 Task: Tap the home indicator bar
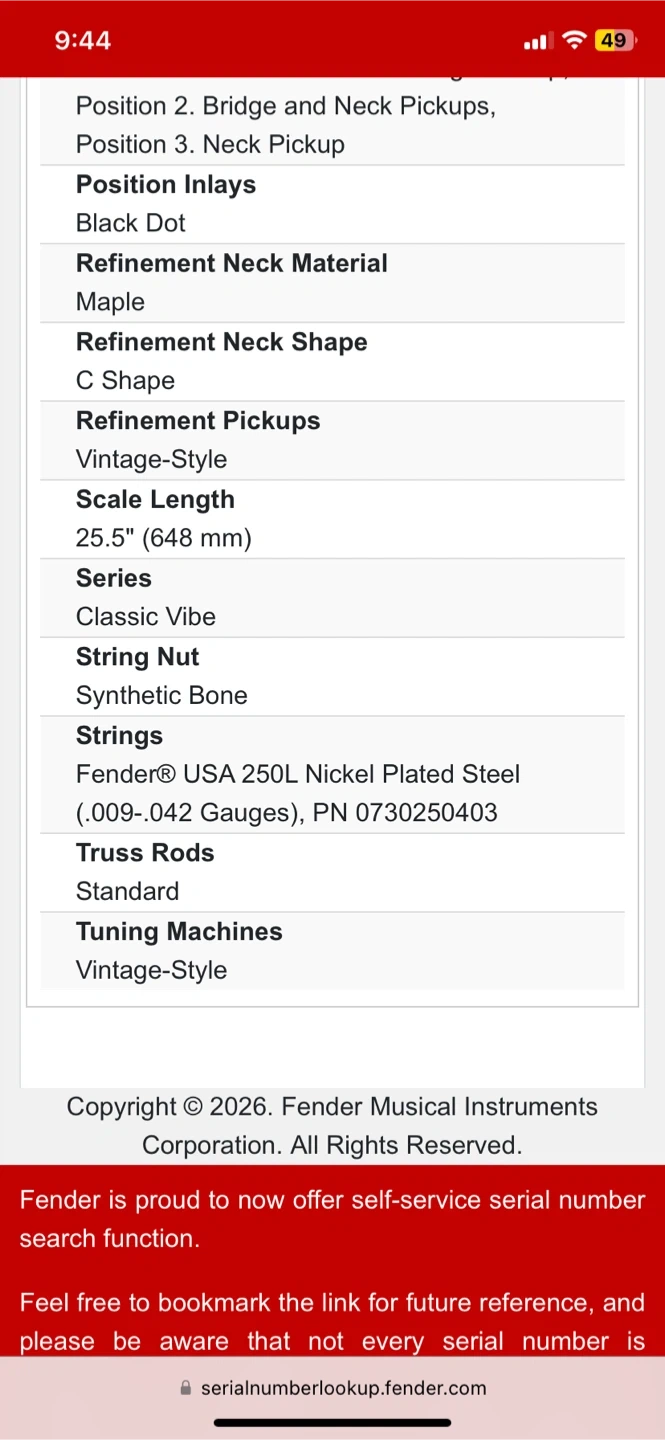coord(332,1422)
